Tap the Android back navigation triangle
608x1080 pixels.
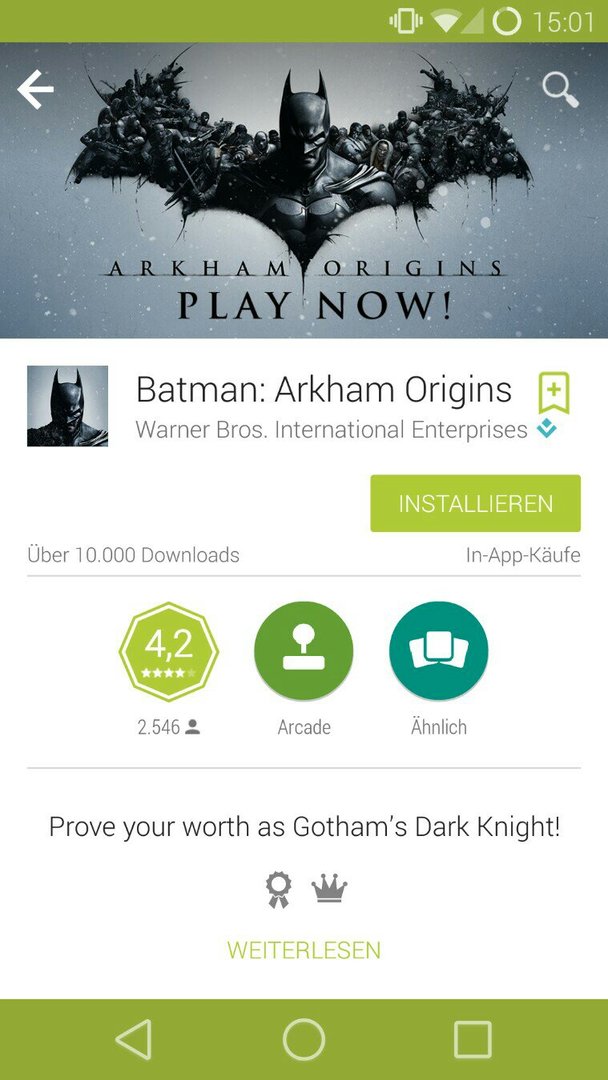click(134, 1039)
